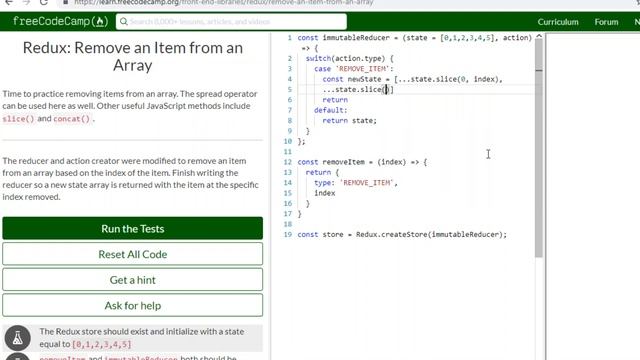Click the browser address bar URL
The width and height of the screenshot is (640, 360).
click(x=224, y=2)
